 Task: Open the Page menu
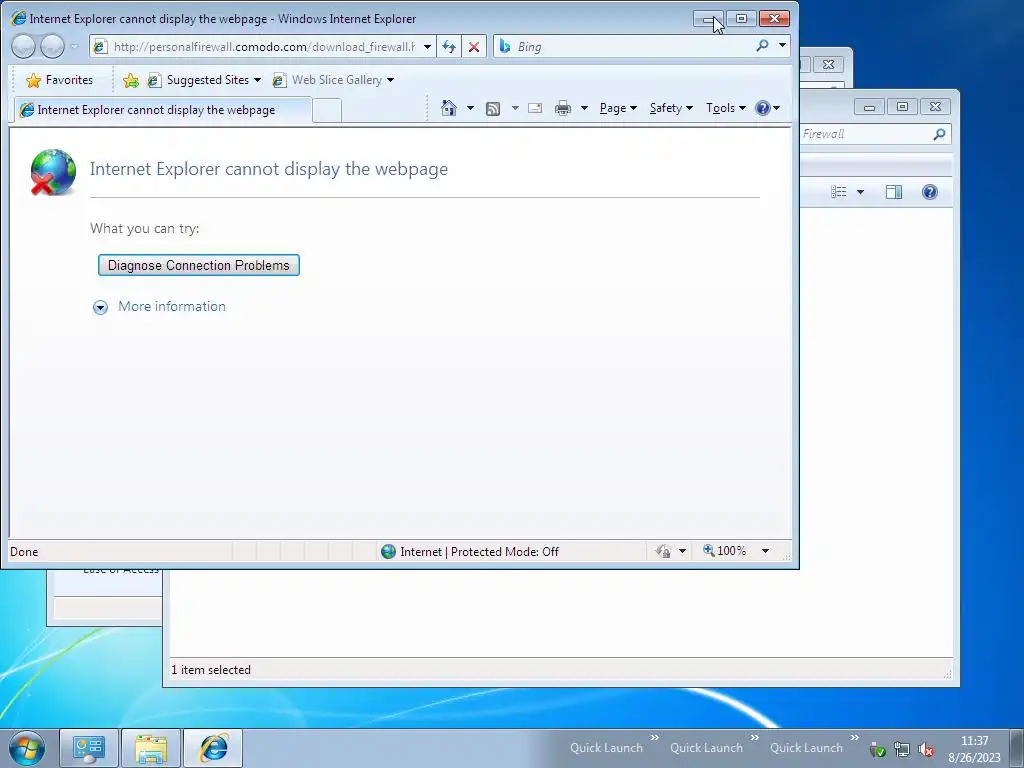(x=618, y=108)
